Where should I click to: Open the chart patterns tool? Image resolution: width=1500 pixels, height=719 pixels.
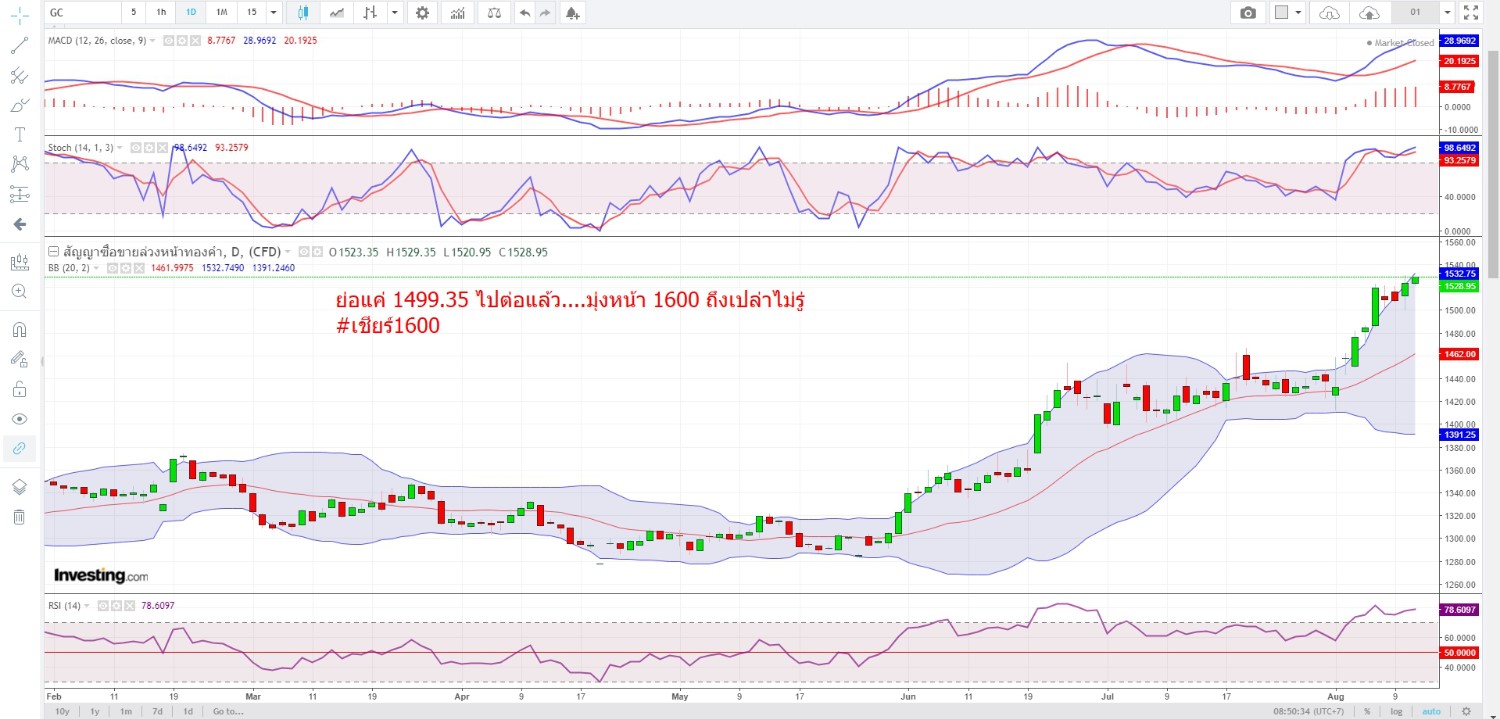(19, 164)
